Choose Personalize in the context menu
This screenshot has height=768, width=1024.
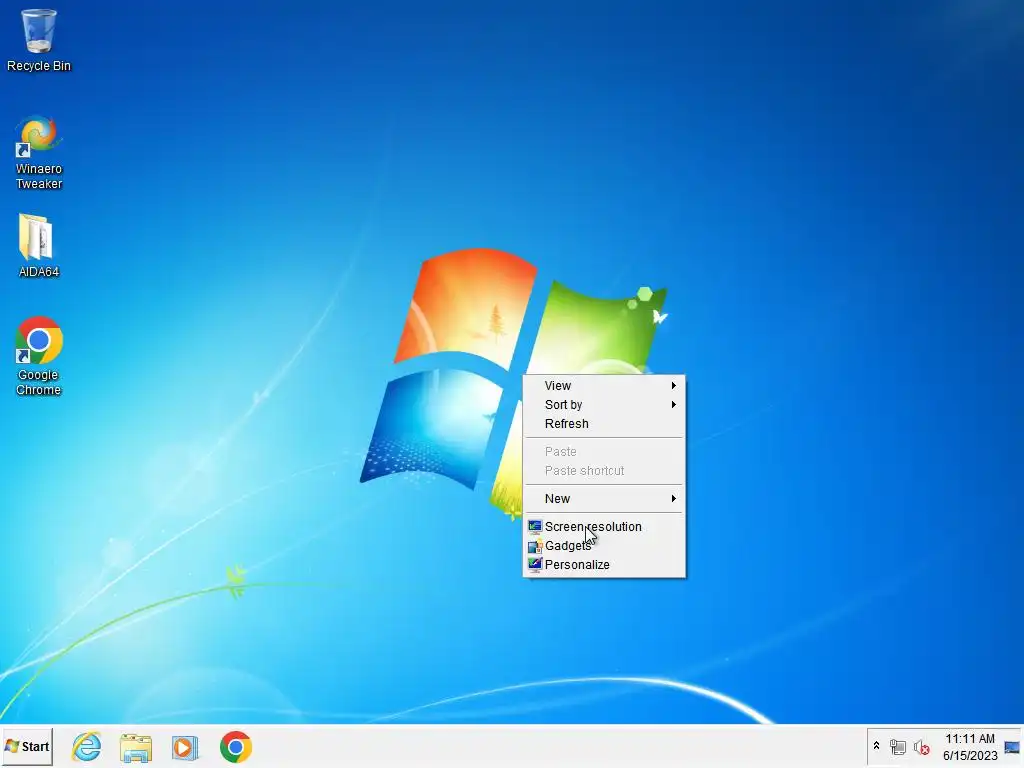click(604, 565)
